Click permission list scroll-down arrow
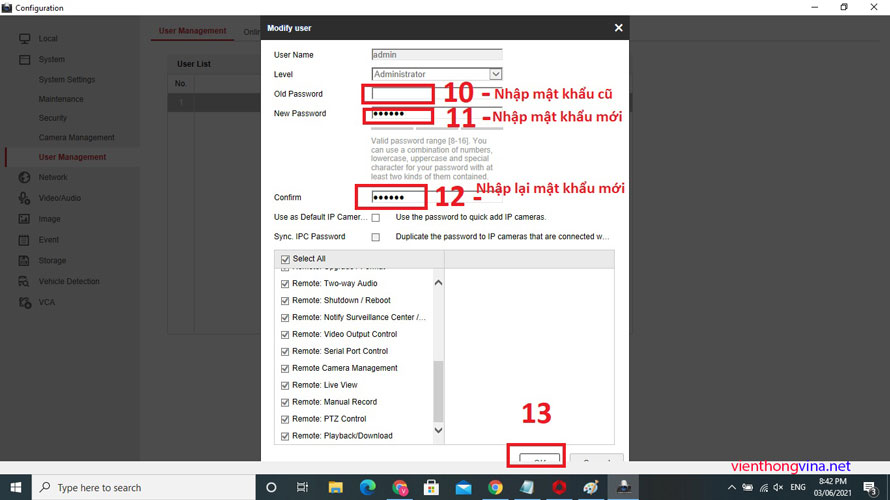 (438, 430)
